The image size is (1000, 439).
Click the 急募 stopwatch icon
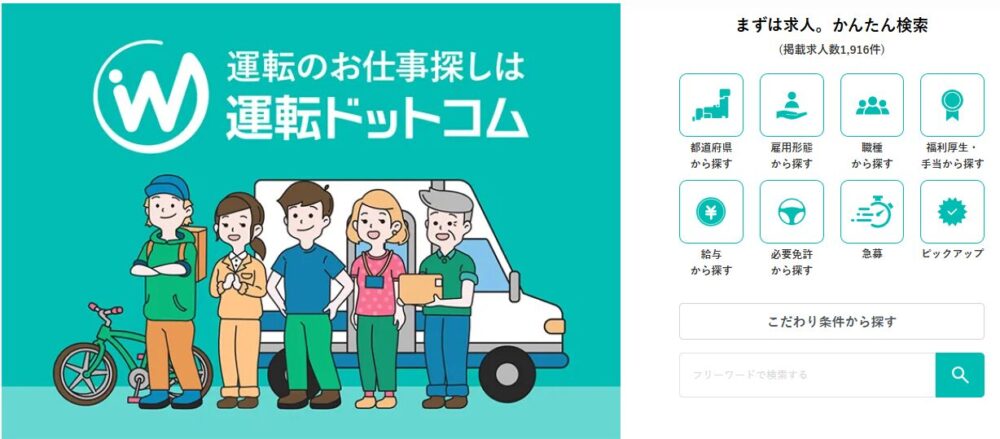pos(872,212)
